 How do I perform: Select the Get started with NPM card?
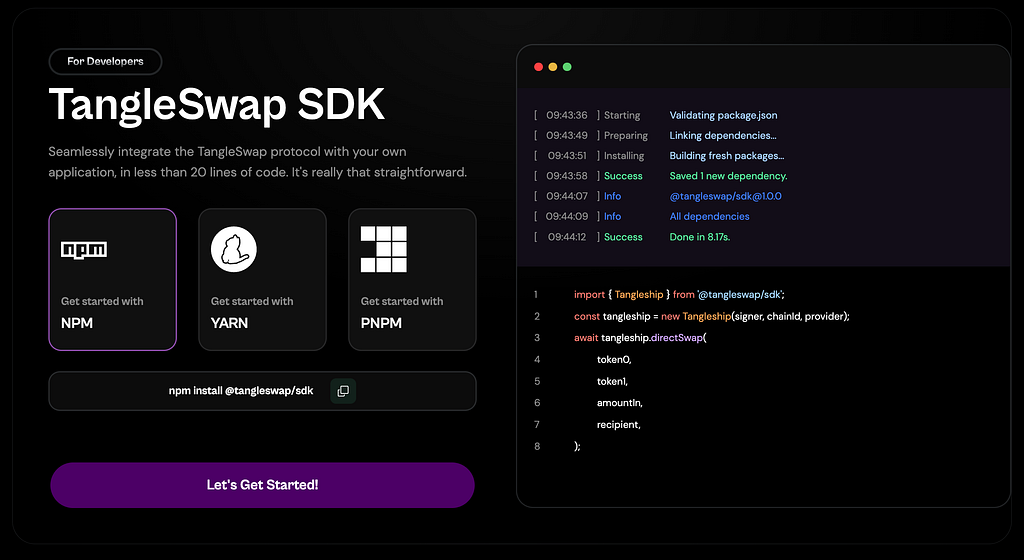click(x=112, y=279)
